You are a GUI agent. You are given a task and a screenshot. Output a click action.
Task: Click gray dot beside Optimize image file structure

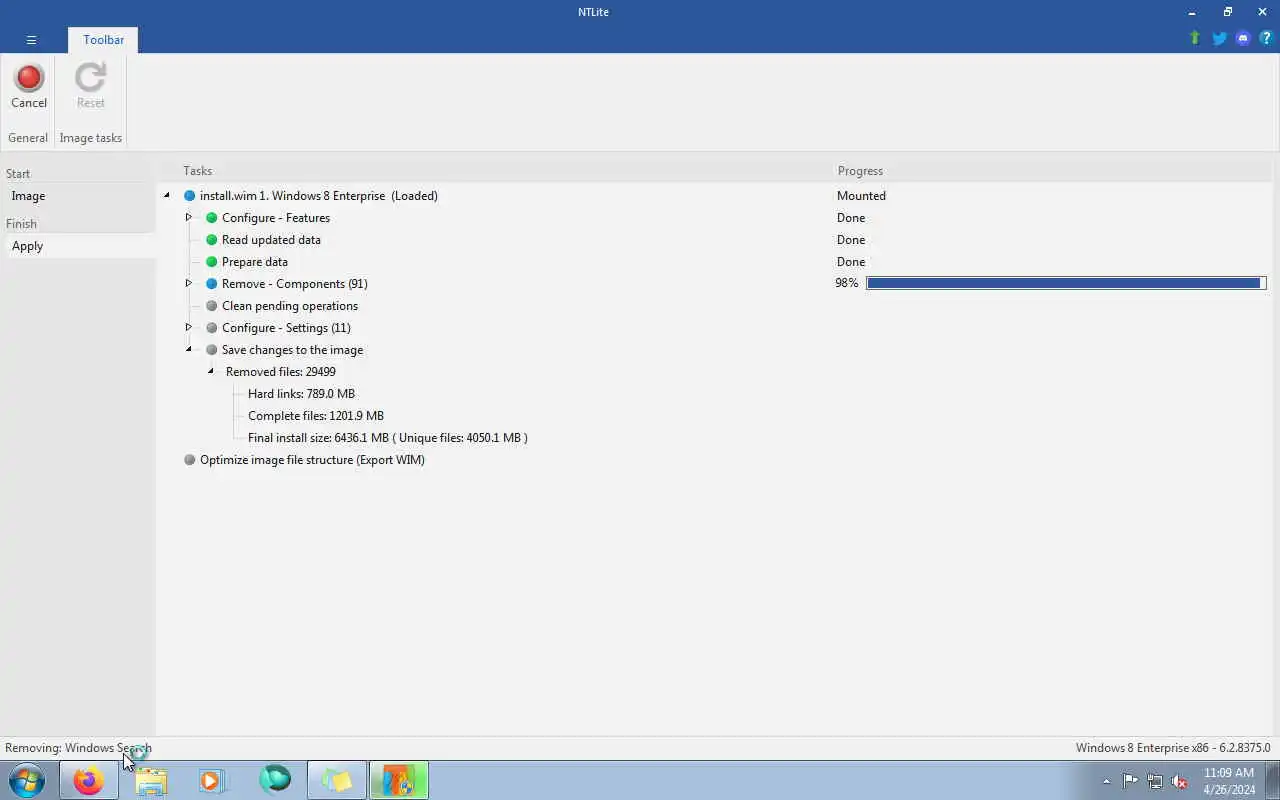pos(189,460)
